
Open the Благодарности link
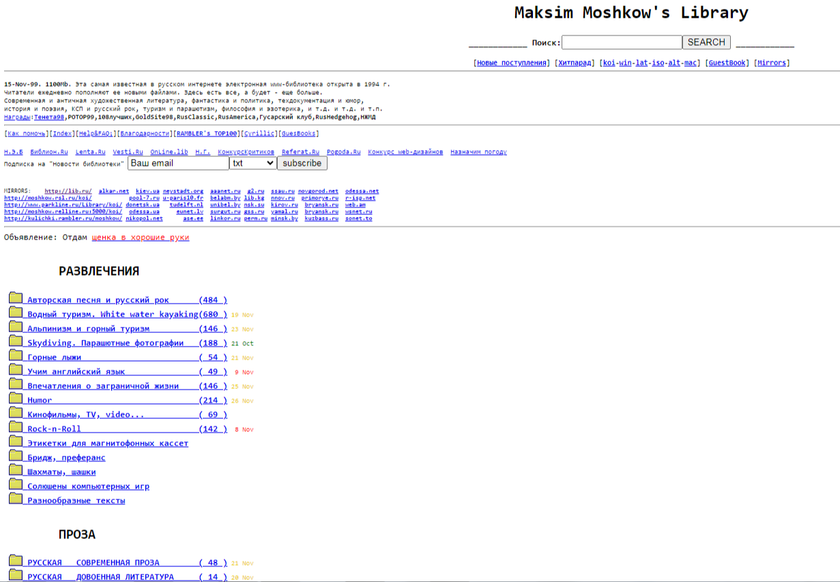pos(145,133)
